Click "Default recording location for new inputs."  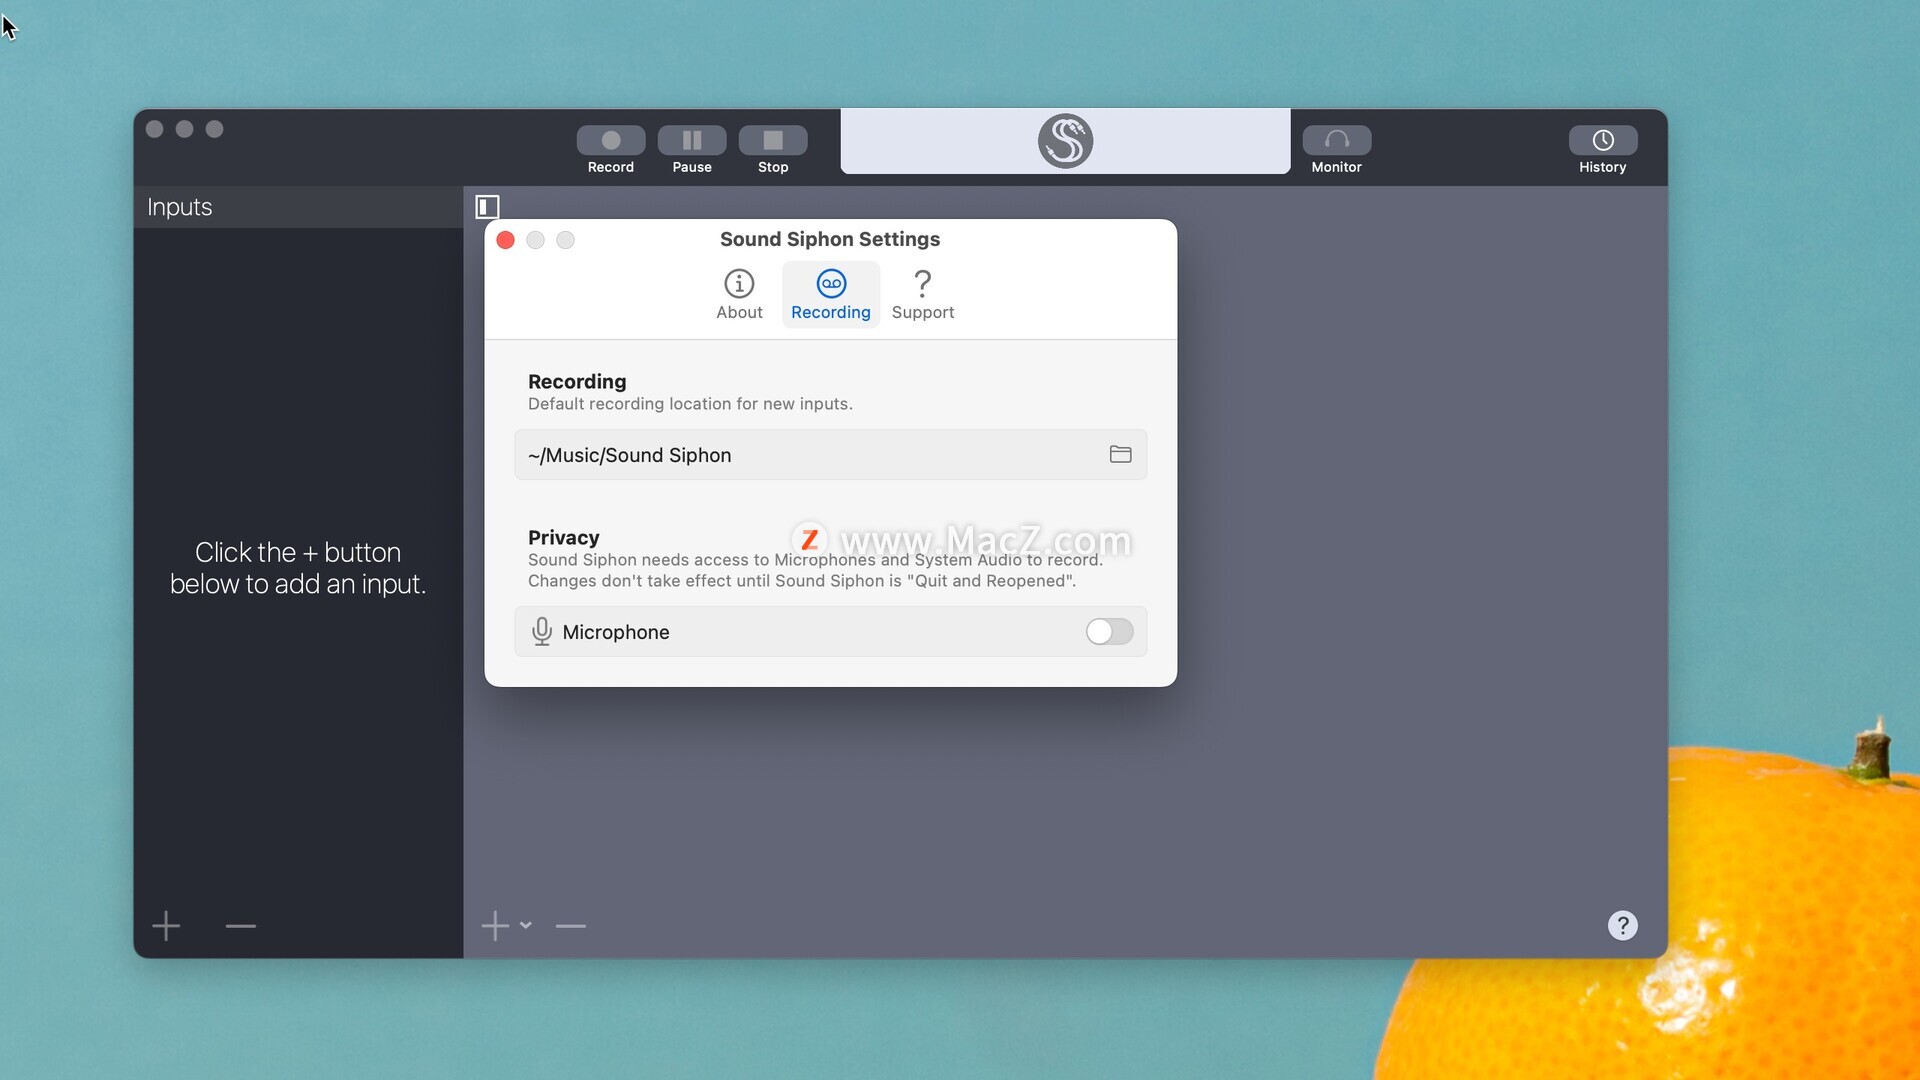pyautogui.click(x=690, y=404)
